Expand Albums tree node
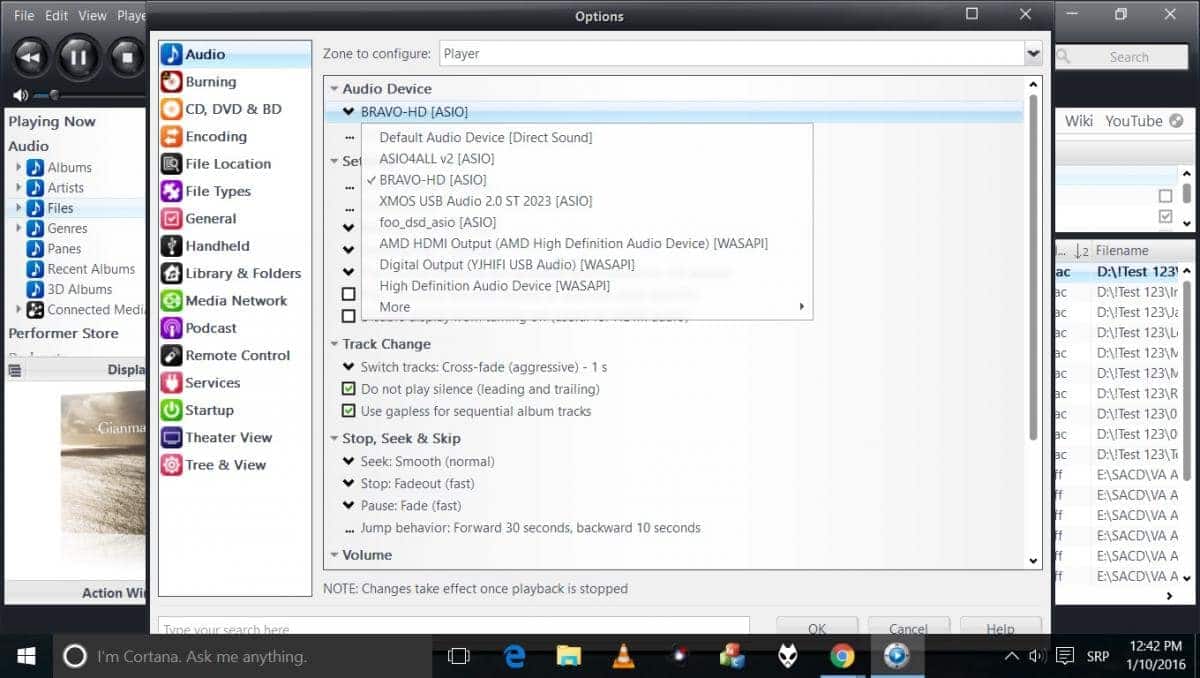1200x678 pixels. click(18, 167)
